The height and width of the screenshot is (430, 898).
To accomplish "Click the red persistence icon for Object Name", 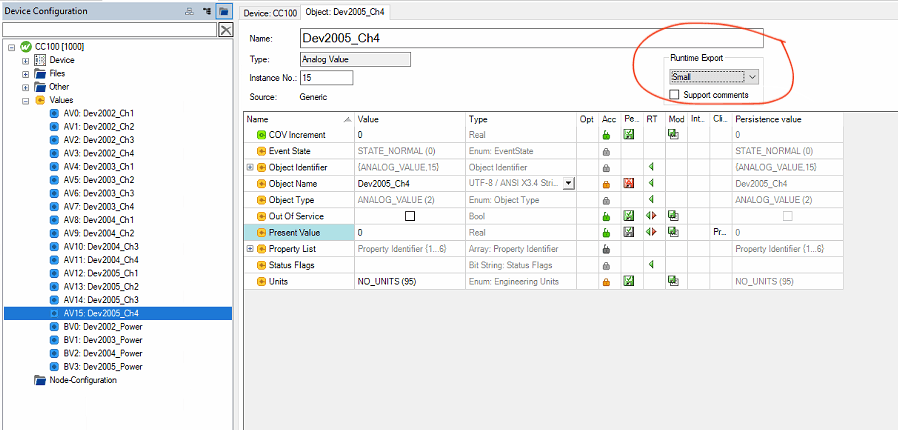I will pos(628,183).
